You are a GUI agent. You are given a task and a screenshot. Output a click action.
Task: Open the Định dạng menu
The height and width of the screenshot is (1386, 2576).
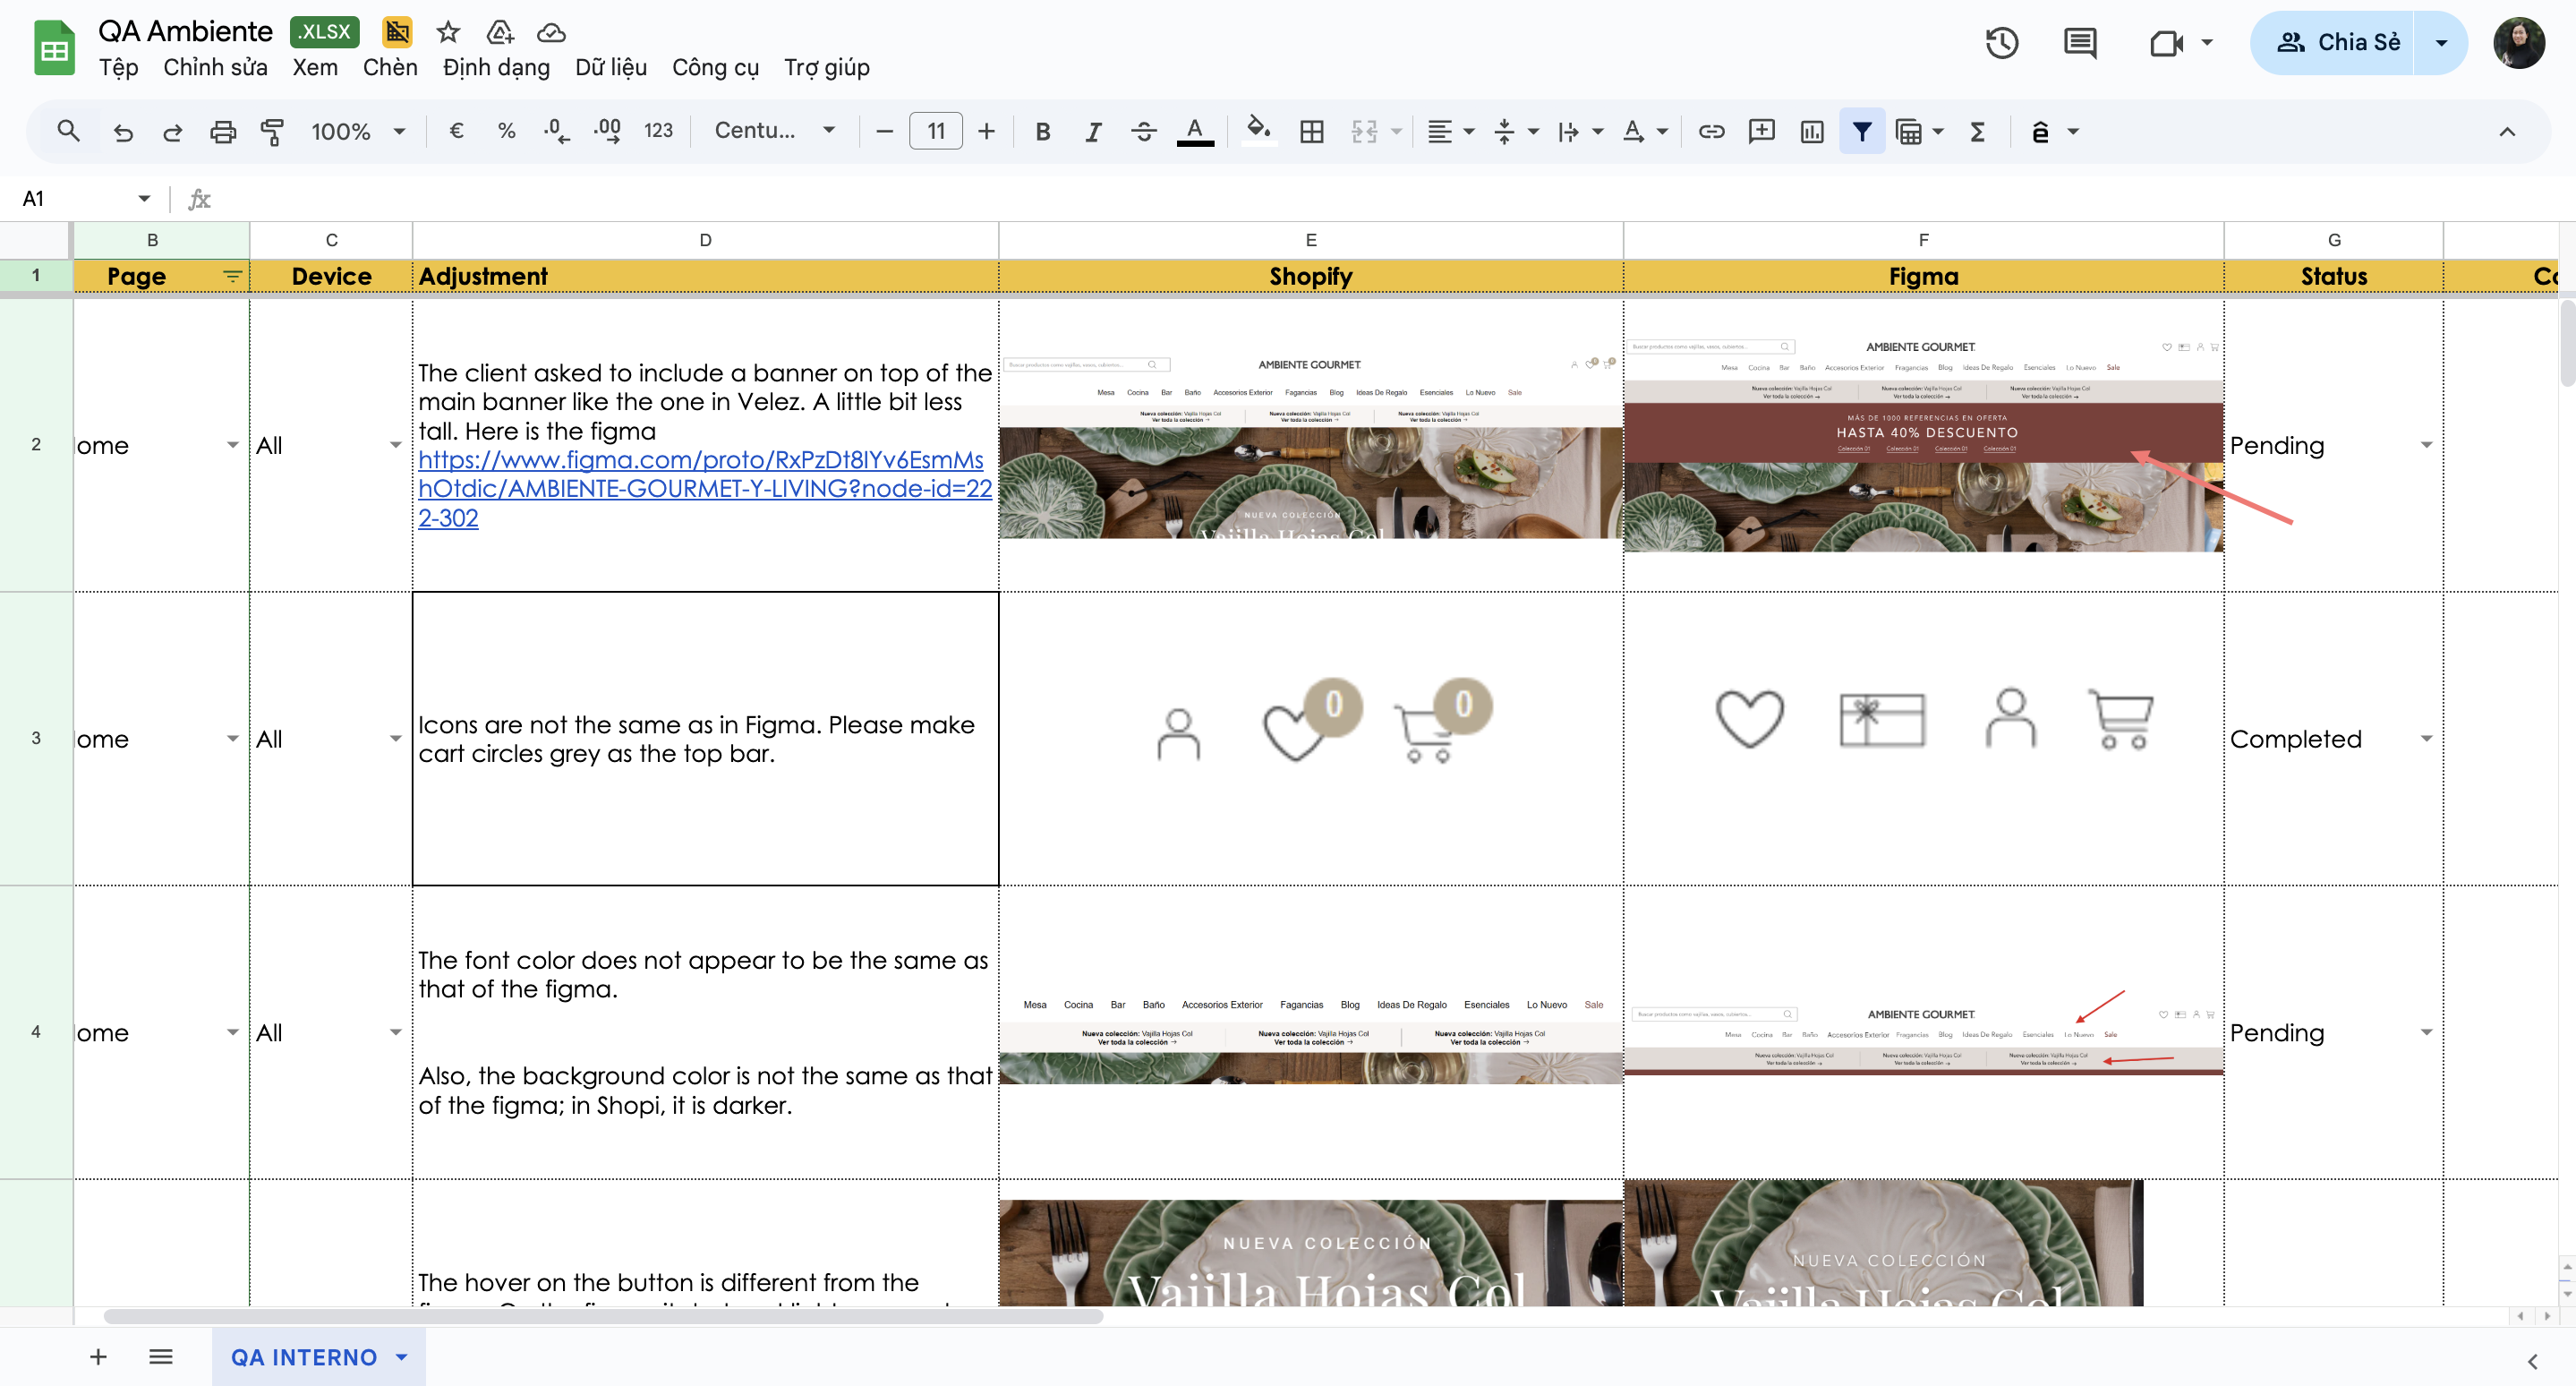[x=496, y=67]
